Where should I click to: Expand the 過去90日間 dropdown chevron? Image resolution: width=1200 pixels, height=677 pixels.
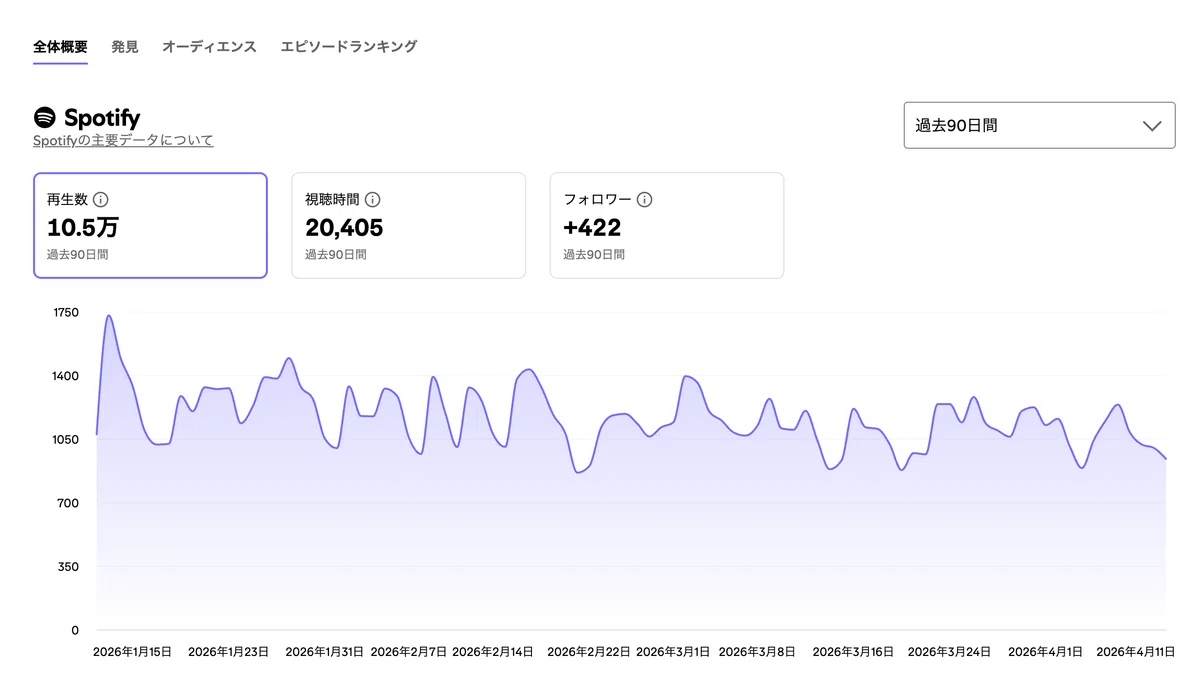point(1152,126)
